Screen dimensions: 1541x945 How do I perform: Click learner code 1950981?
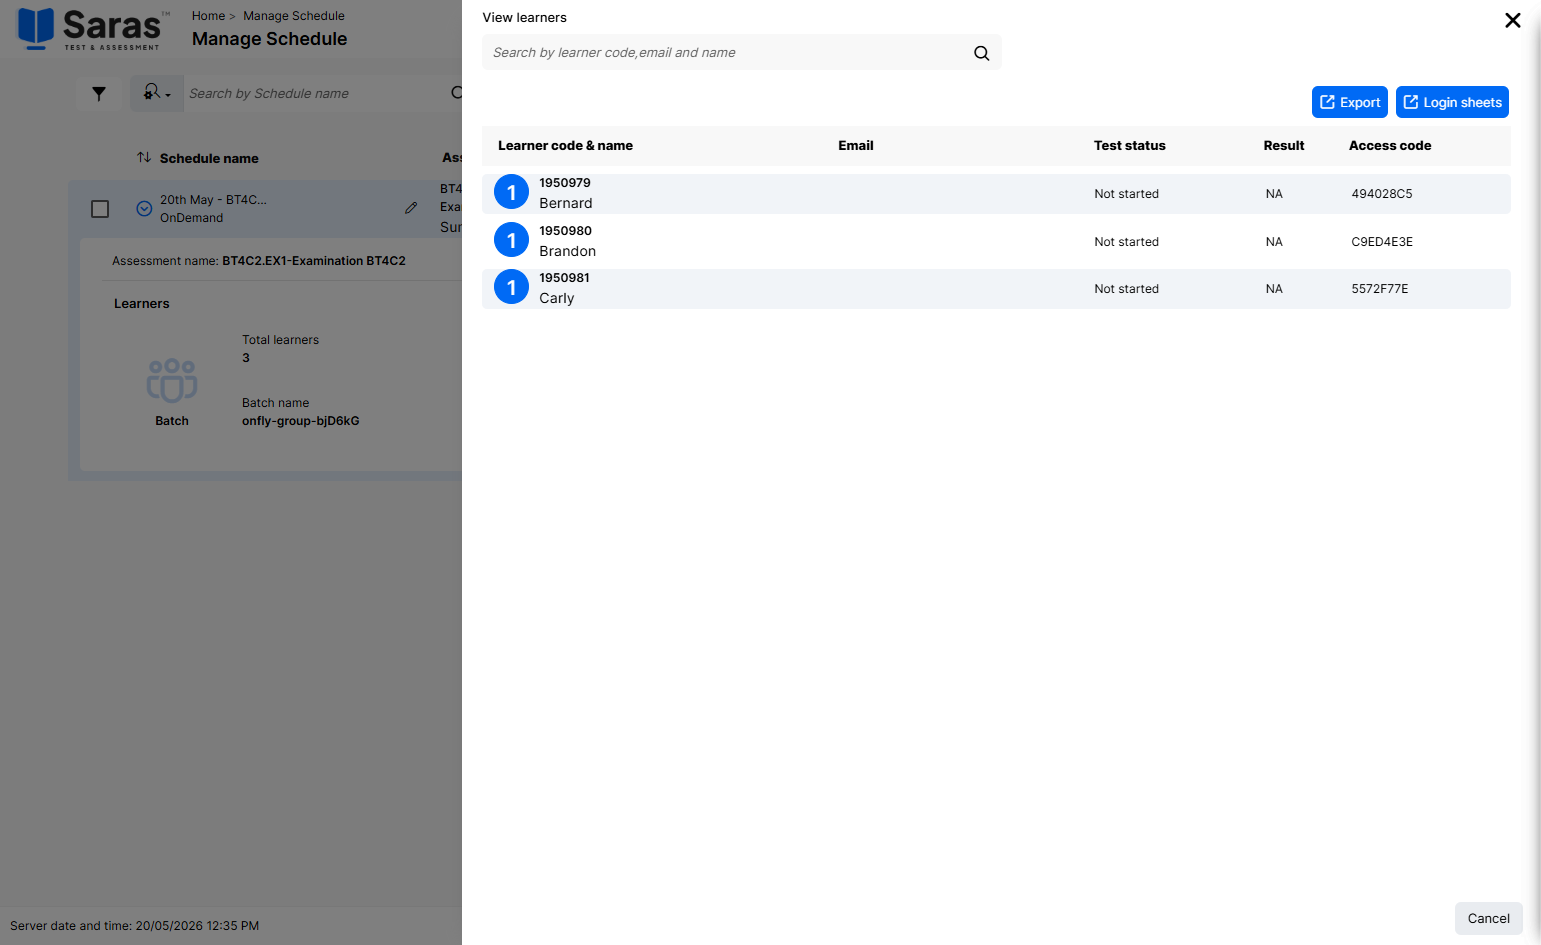(564, 278)
